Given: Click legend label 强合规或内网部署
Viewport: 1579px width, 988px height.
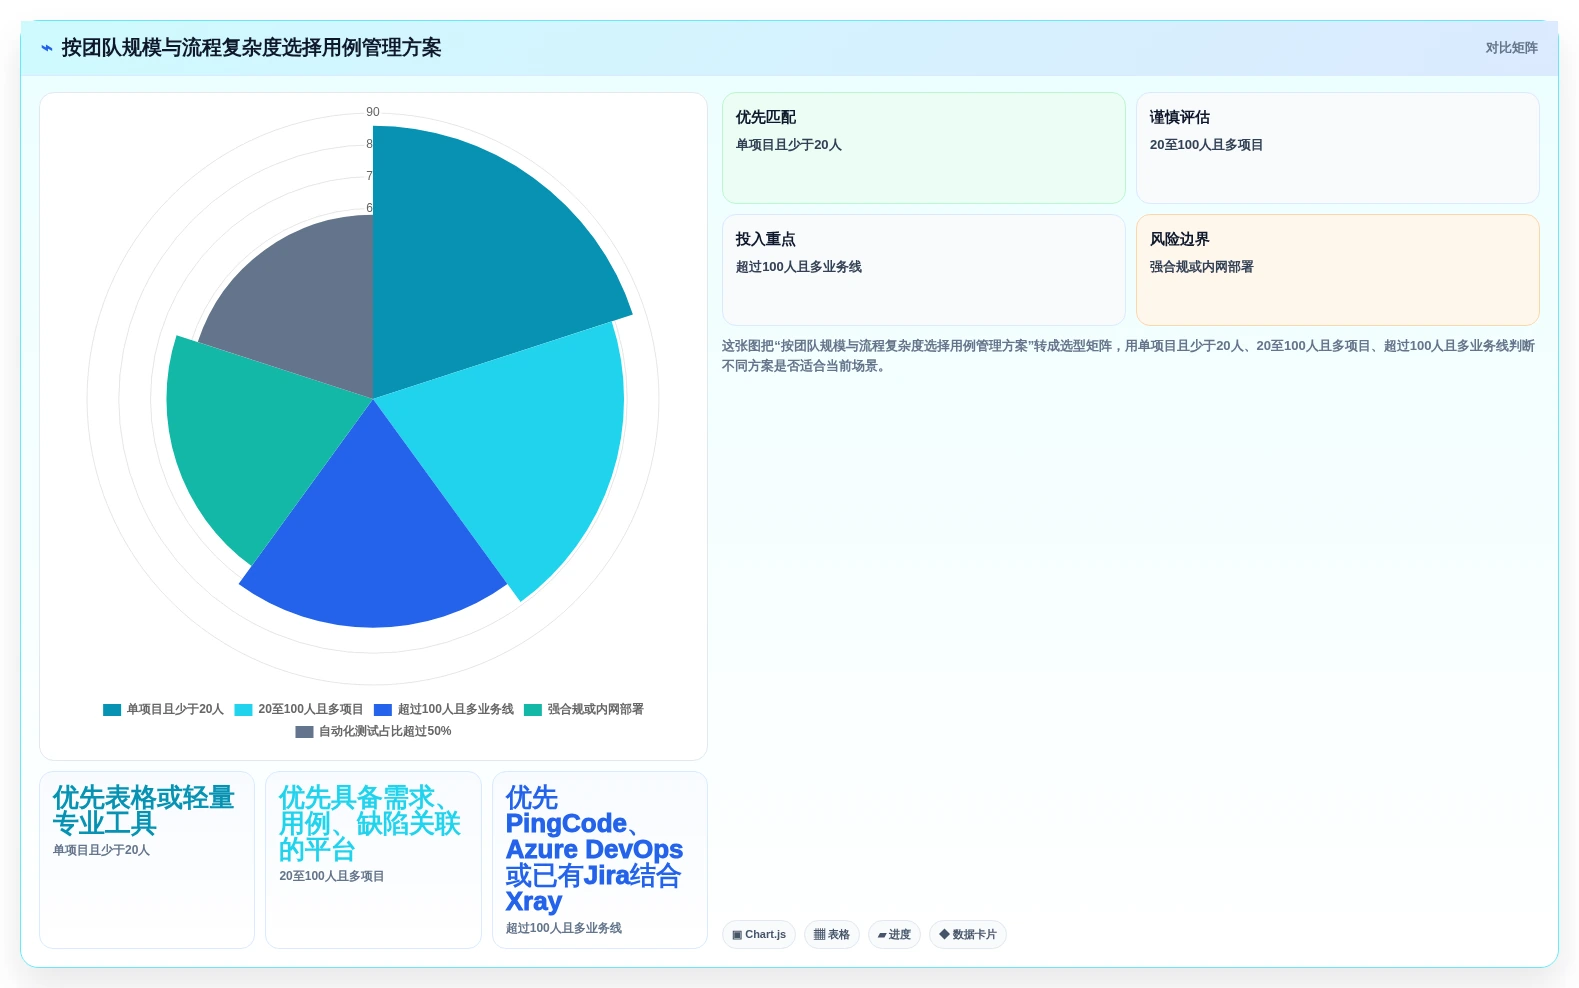Looking at the screenshot, I should click(596, 709).
